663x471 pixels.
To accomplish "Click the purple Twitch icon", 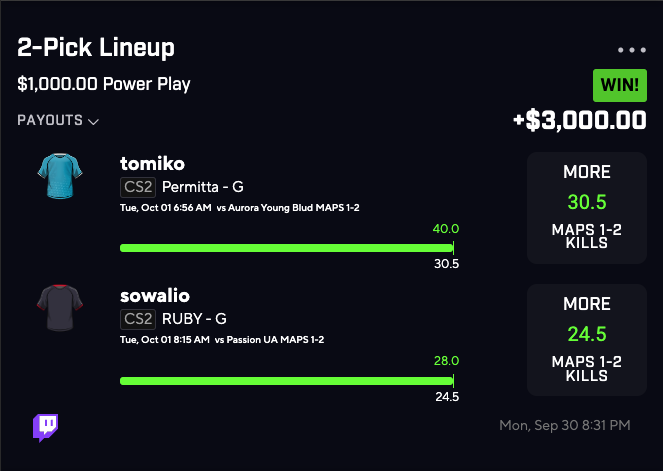I will (x=45, y=427).
